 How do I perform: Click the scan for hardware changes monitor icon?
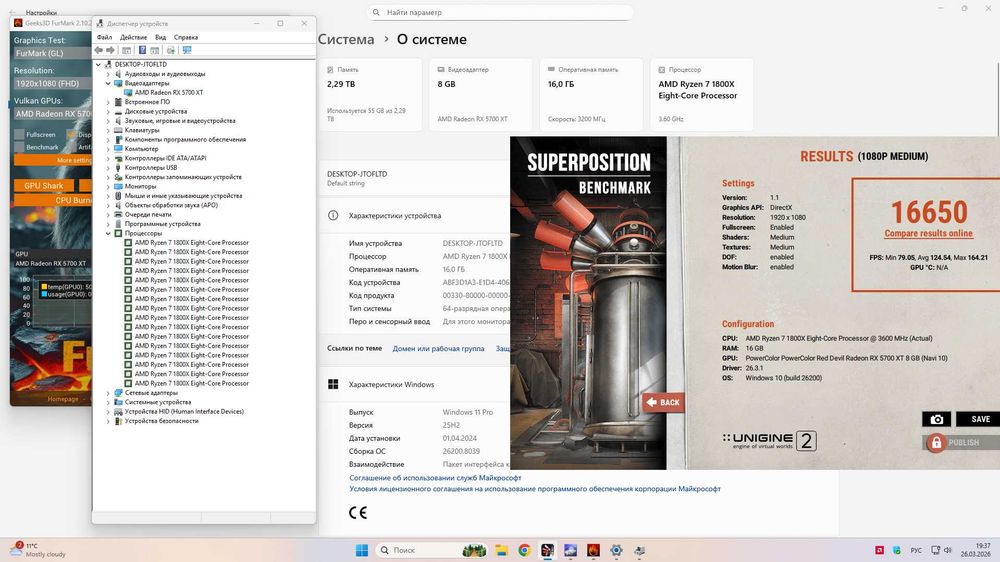click(187, 50)
